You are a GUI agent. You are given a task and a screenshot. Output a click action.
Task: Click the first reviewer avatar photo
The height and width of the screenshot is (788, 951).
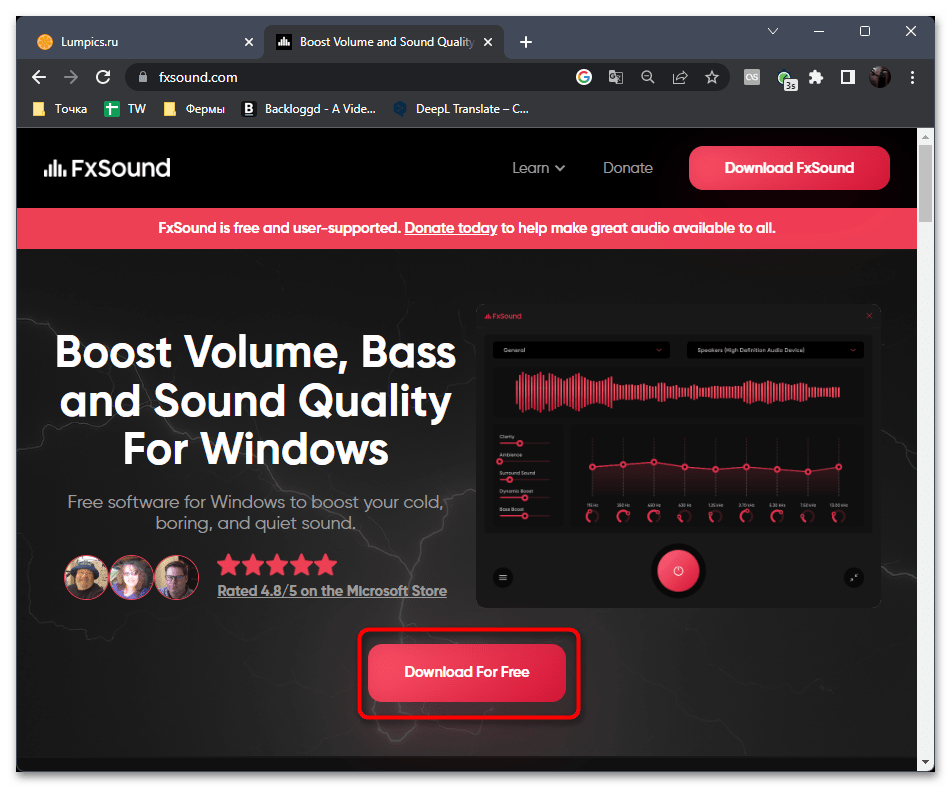pos(86,577)
